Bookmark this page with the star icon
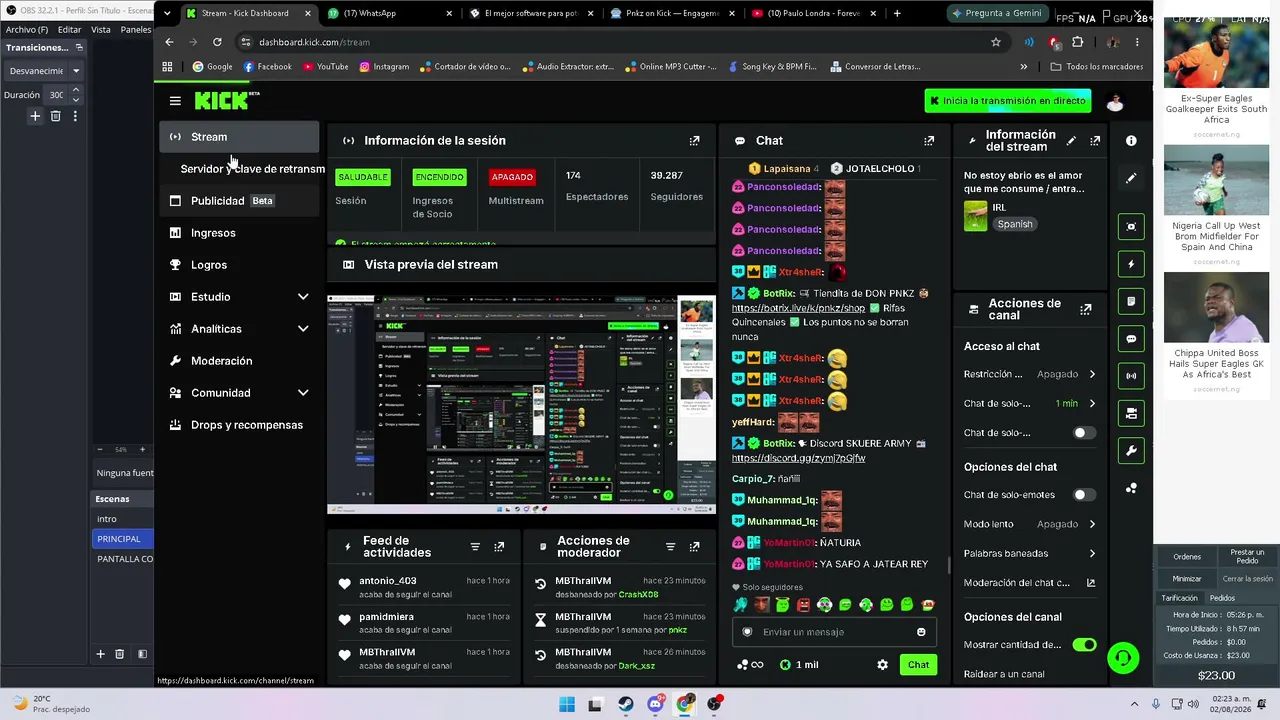Screen dimensions: 1280x720 tap(996, 42)
